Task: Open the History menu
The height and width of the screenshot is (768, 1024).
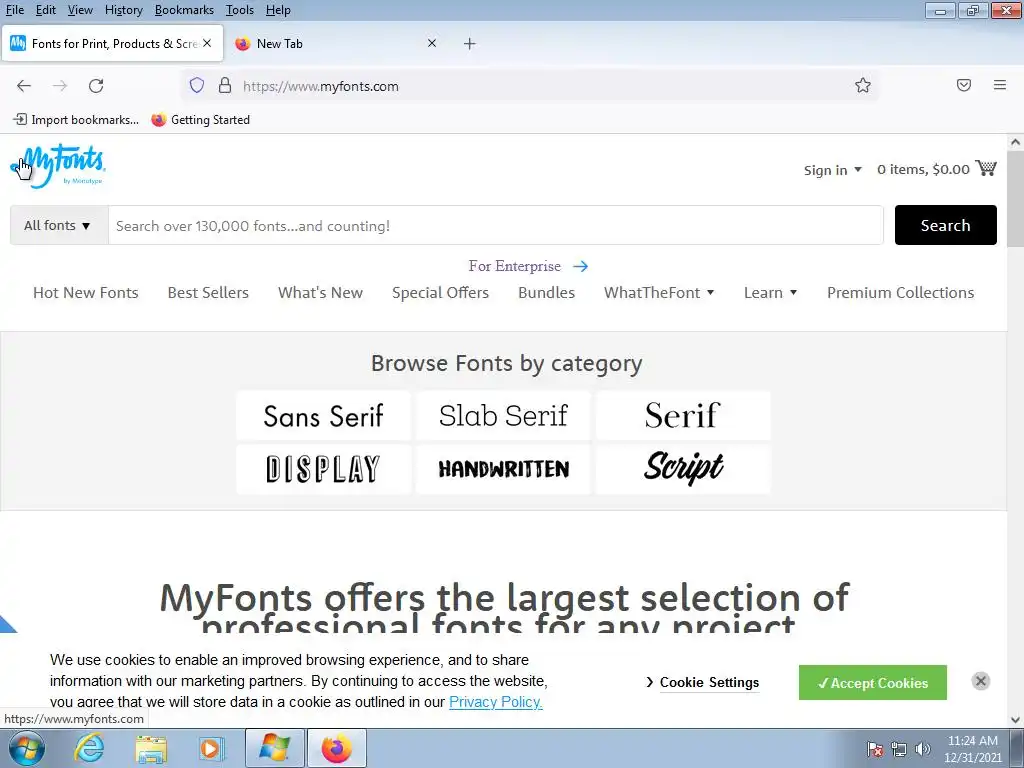Action: tap(123, 10)
